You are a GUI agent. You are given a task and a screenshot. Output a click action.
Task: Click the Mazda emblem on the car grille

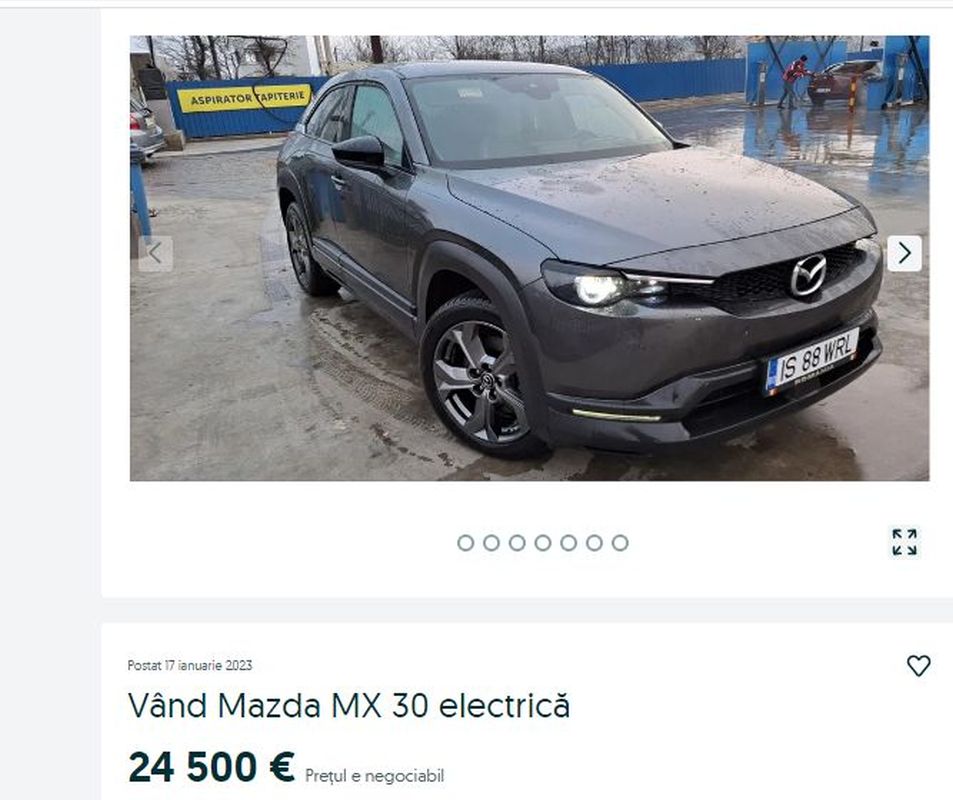[808, 275]
